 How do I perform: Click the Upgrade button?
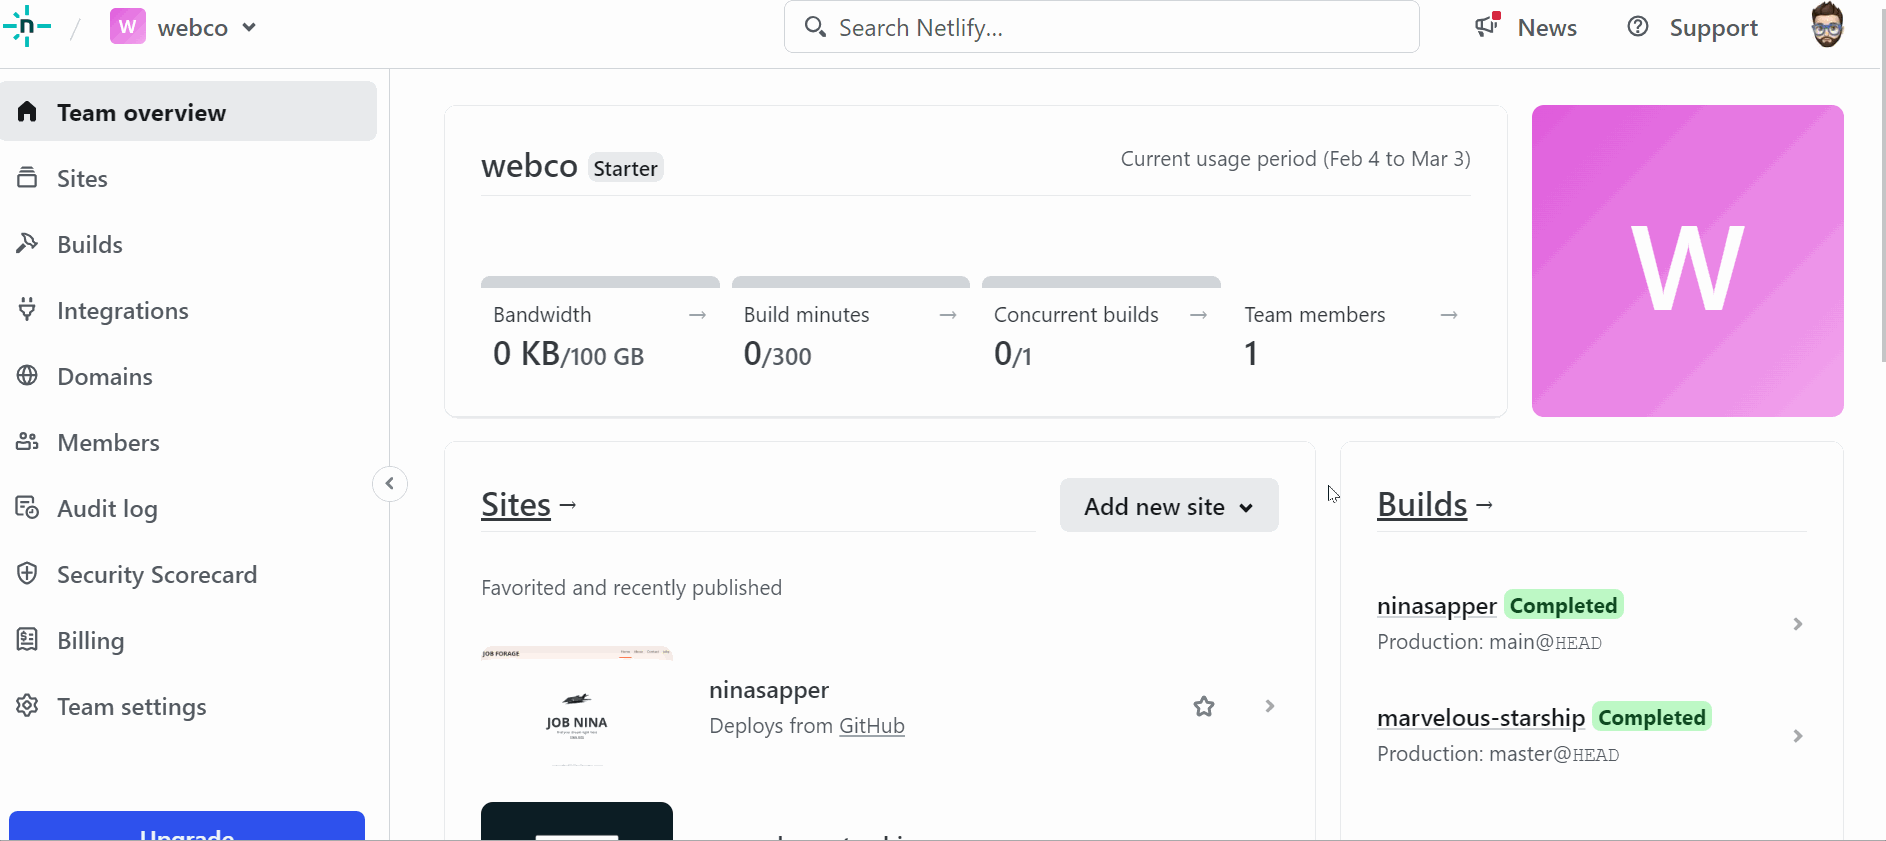tap(187, 826)
